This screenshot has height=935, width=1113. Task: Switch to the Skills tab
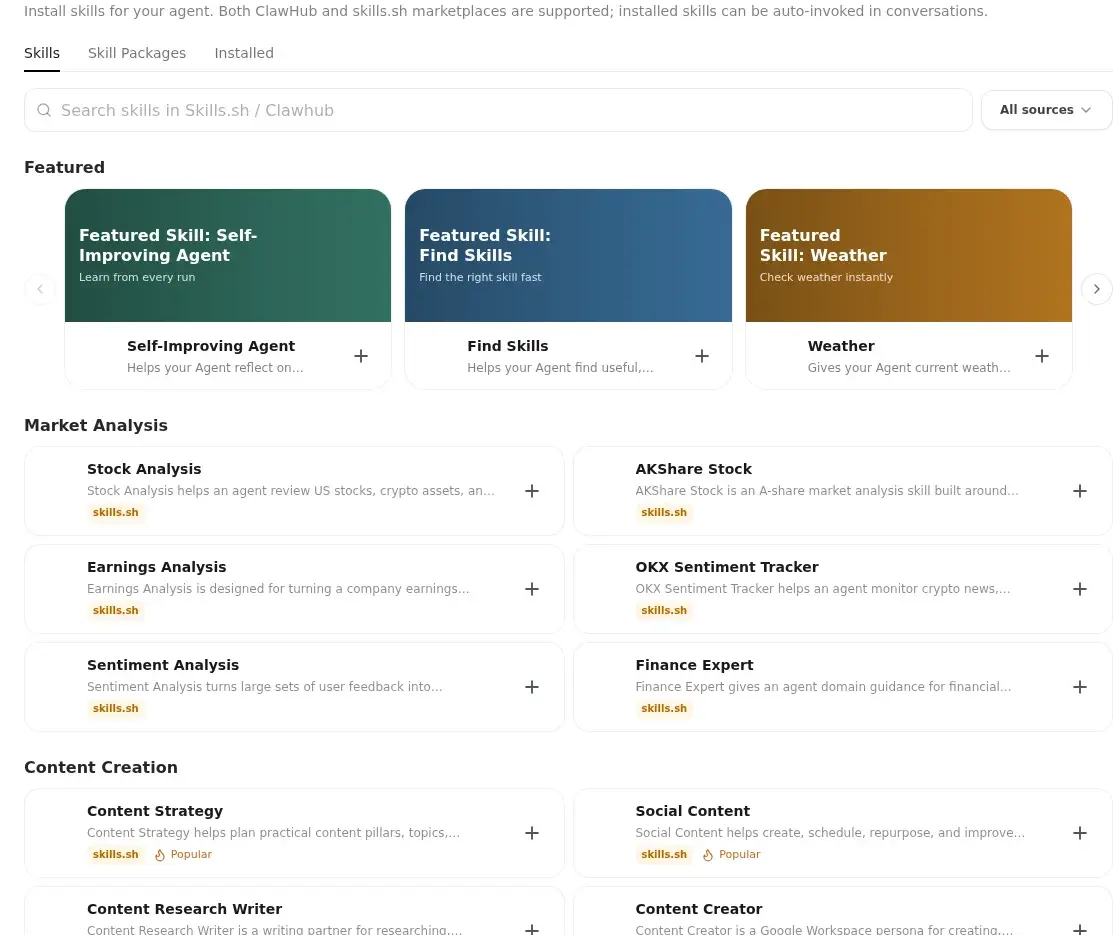tap(42, 53)
